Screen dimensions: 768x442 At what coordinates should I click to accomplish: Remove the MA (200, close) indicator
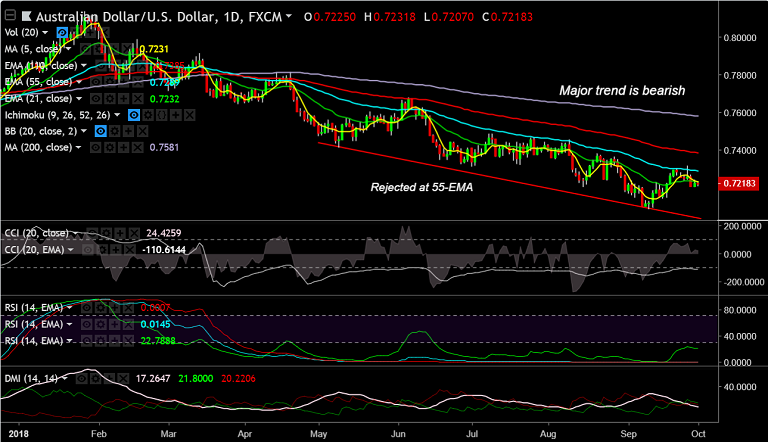(x=138, y=147)
